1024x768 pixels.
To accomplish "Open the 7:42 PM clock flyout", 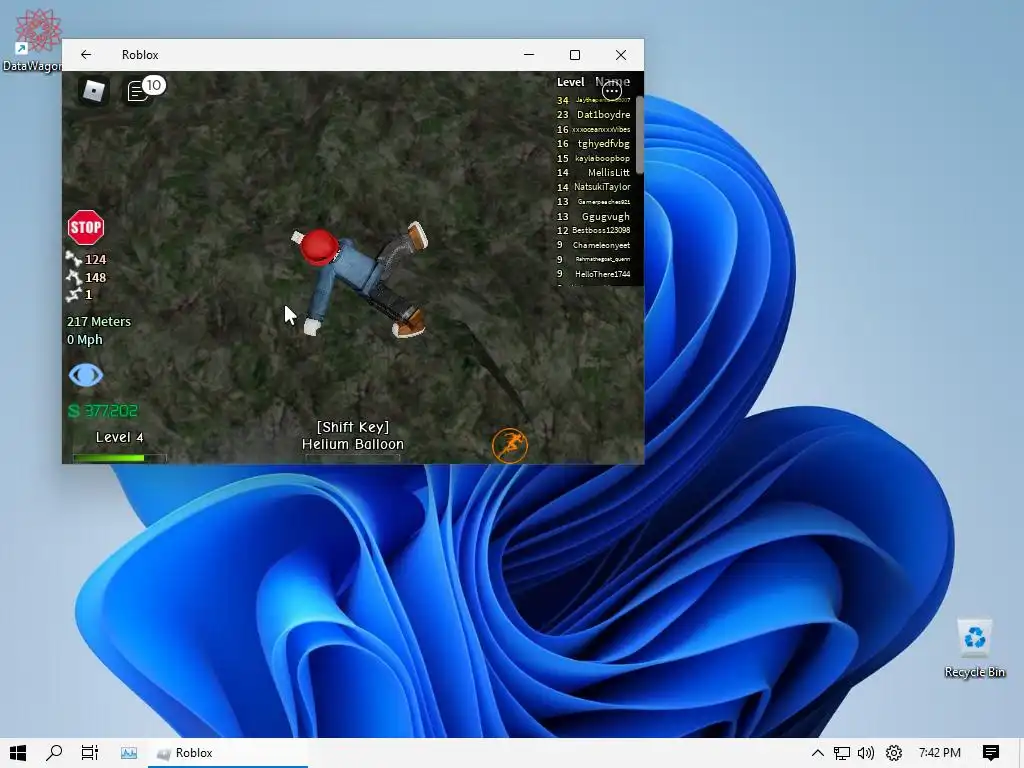I will [x=939, y=753].
